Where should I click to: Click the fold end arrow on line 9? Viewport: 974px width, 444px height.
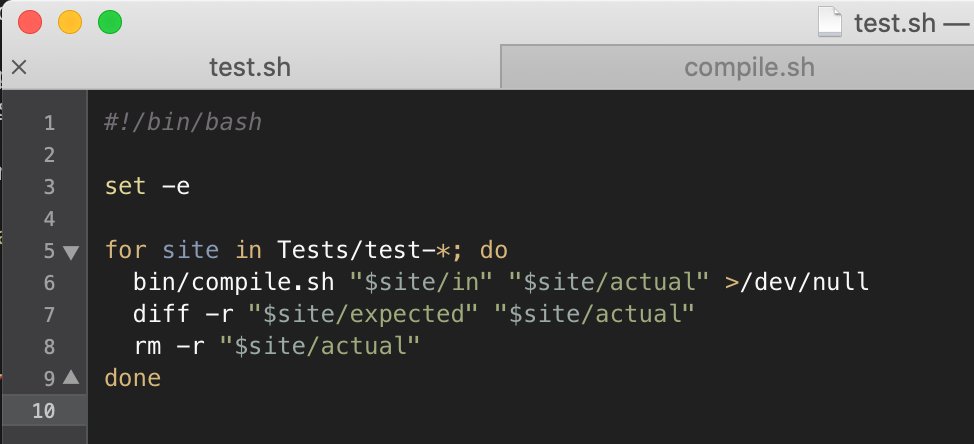tap(71, 377)
